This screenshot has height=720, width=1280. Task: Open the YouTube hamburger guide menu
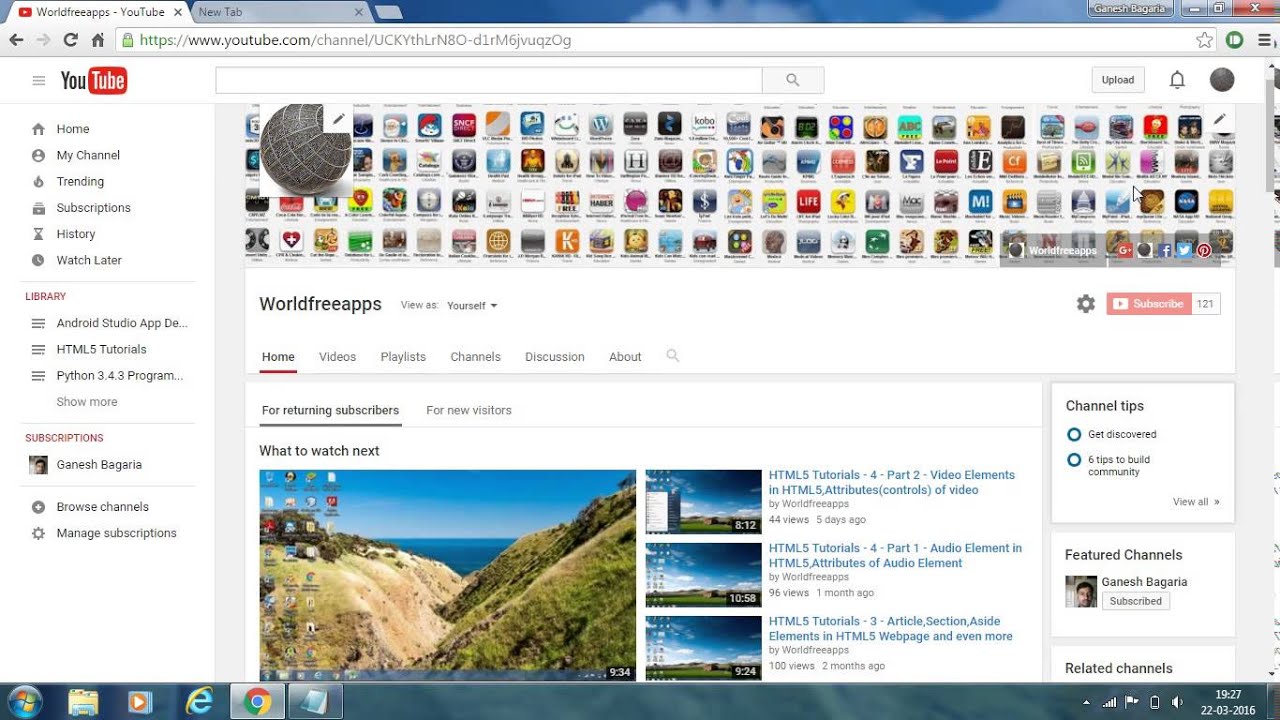pyautogui.click(x=39, y=81)
